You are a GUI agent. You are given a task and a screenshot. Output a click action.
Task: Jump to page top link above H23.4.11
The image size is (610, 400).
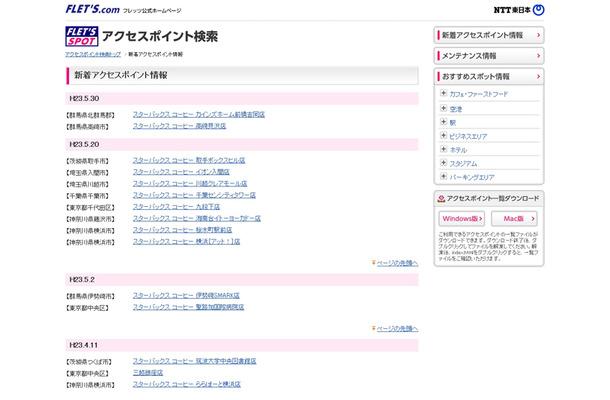395,329
